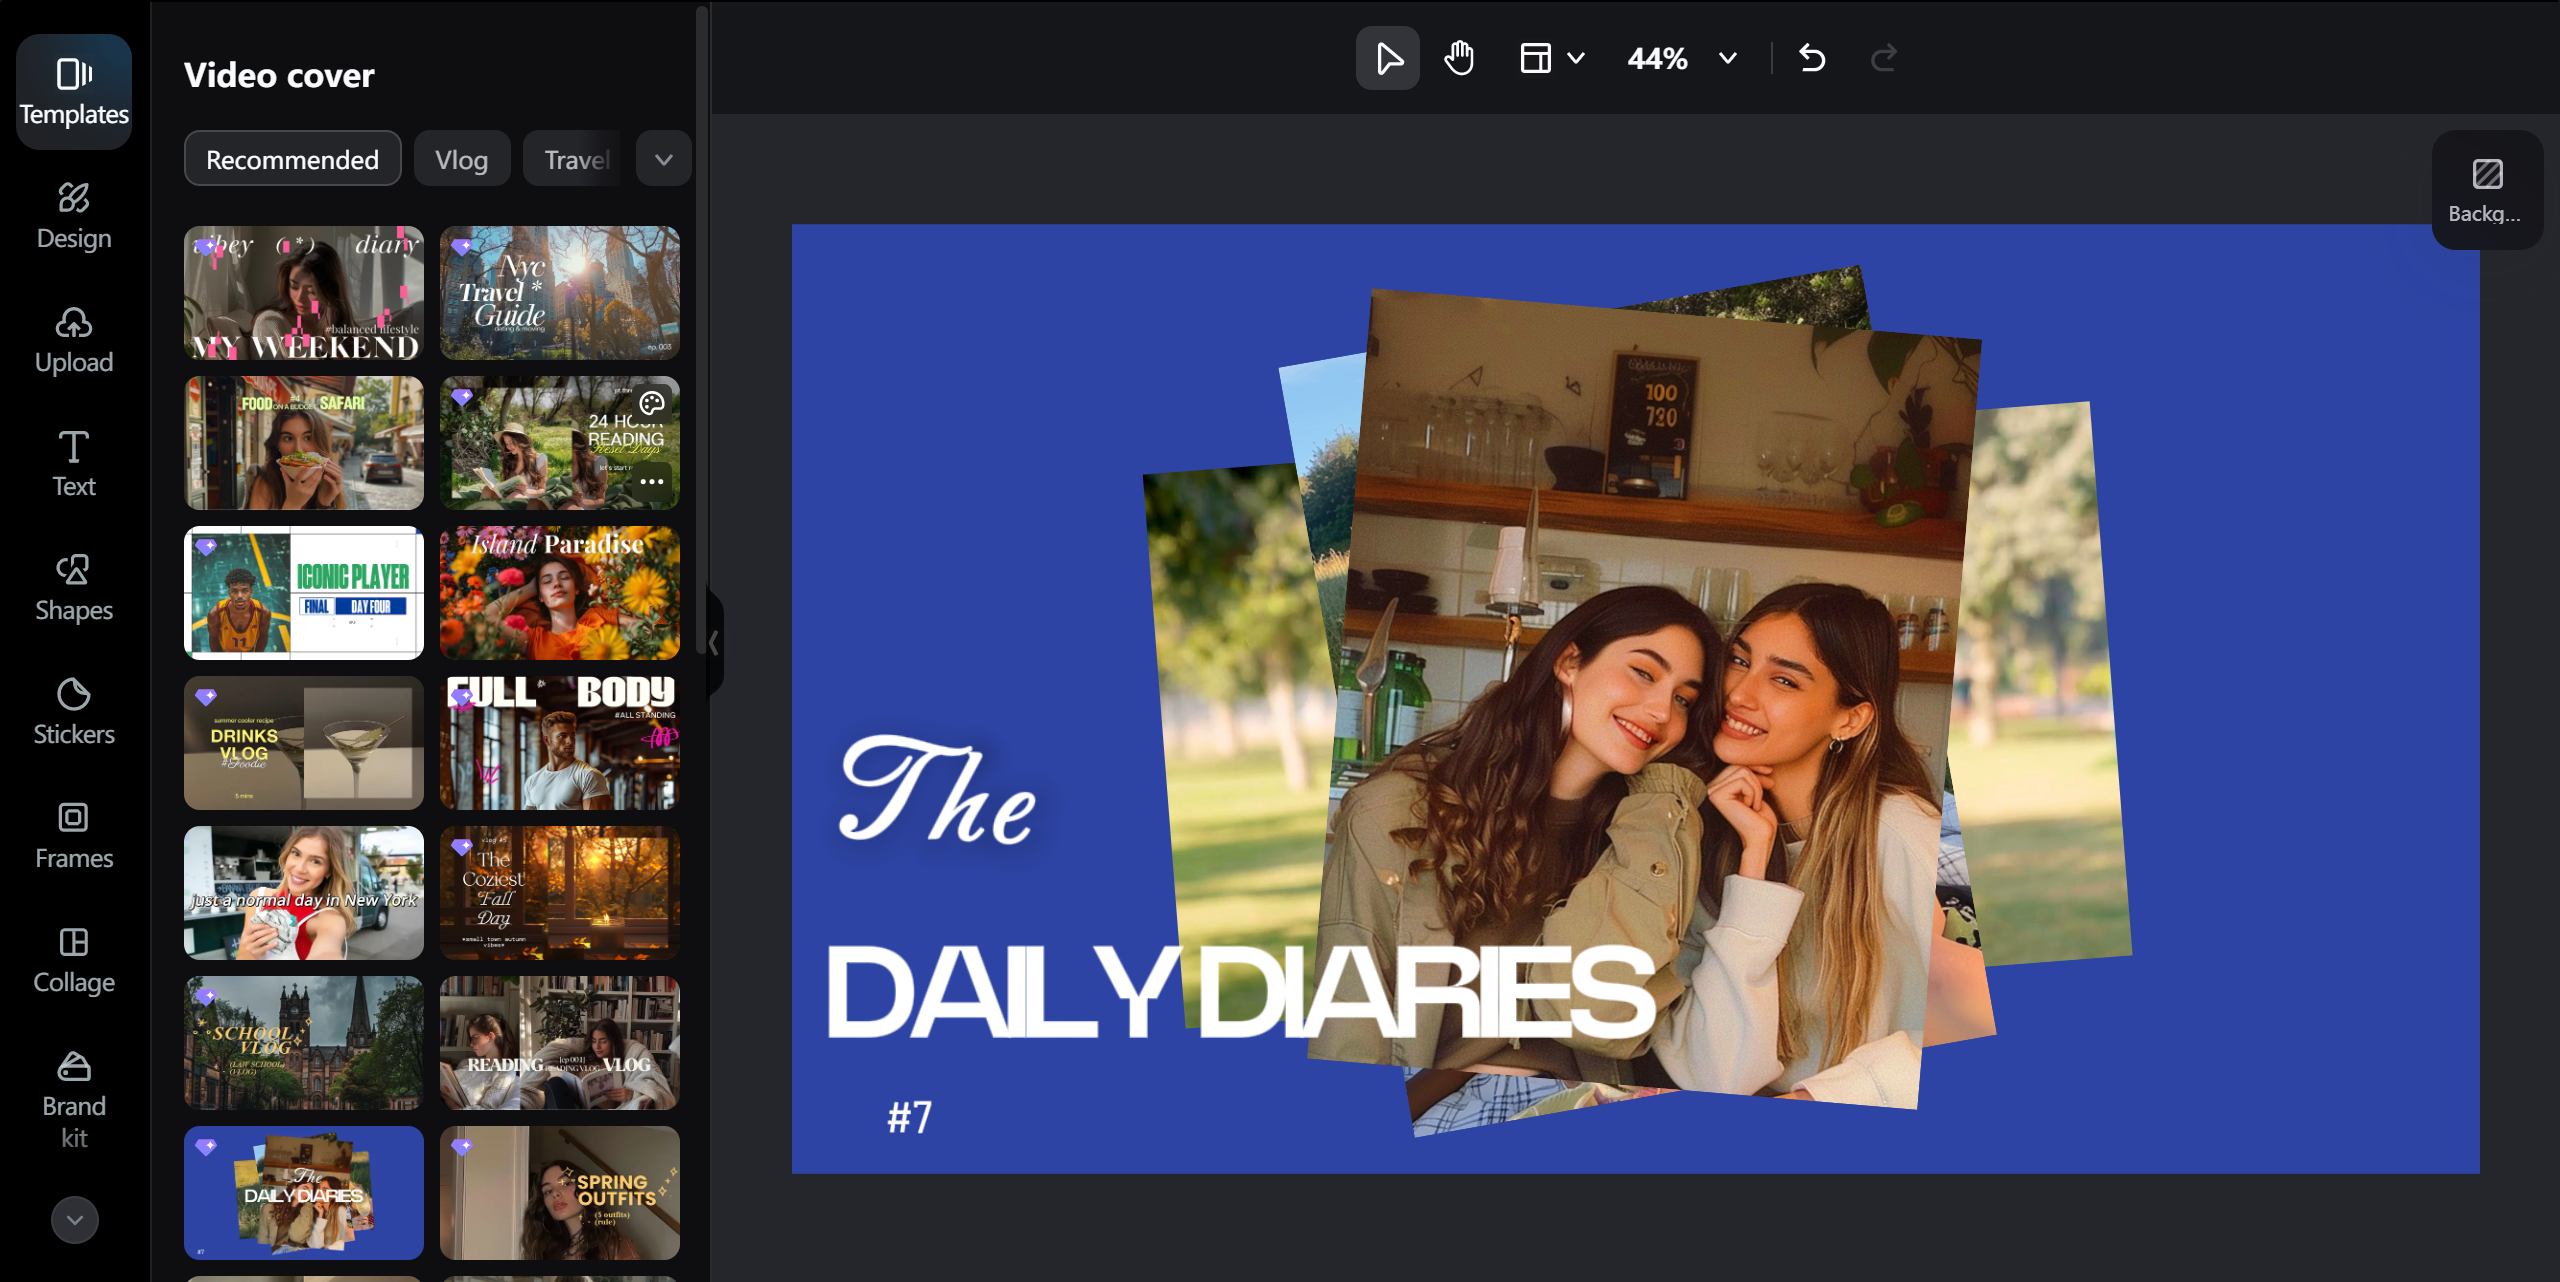The image size is (2560, 1282).
Task: Open the Brand kit panel
Action: [x=73, y=1090]
